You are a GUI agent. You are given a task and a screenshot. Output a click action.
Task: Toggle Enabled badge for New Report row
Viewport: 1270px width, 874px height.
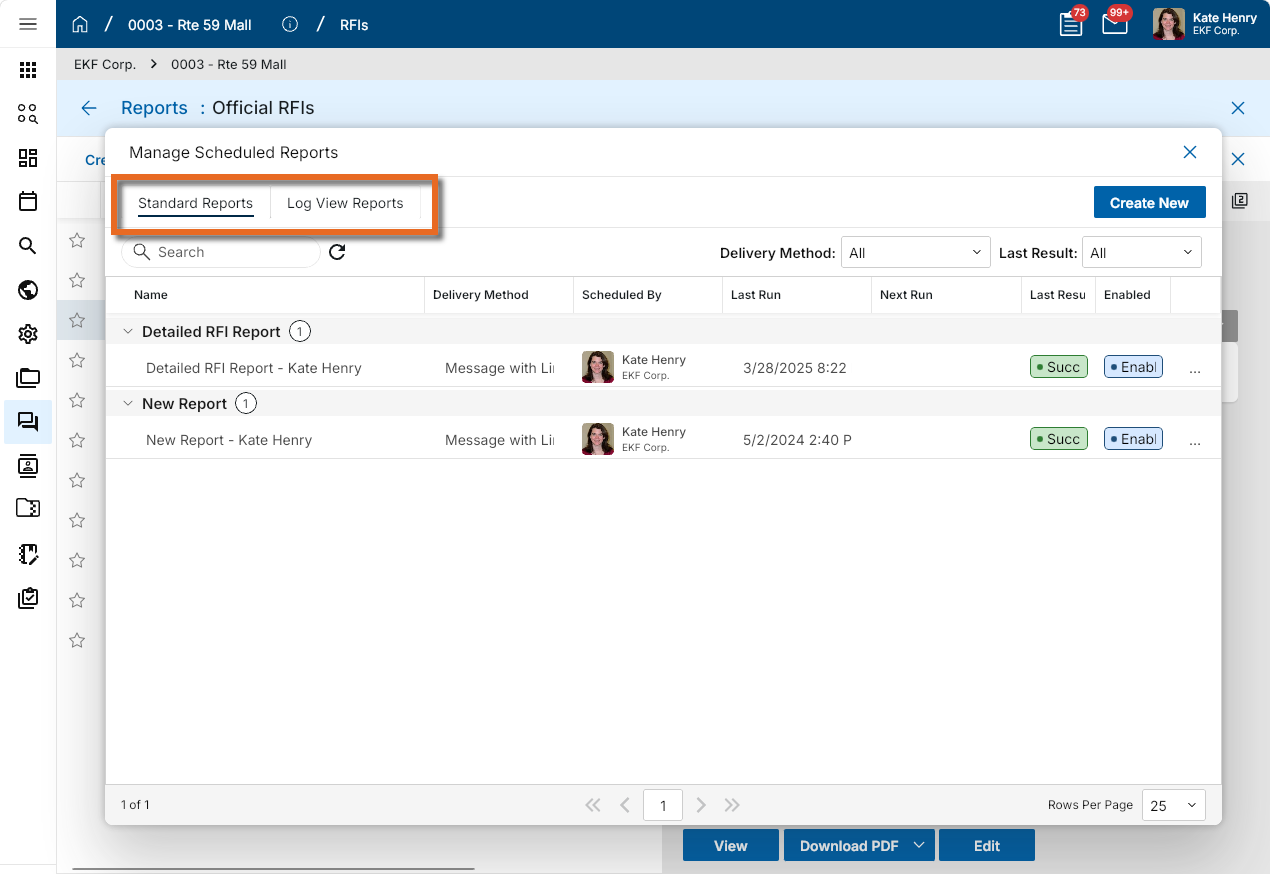pos(1133,439)
